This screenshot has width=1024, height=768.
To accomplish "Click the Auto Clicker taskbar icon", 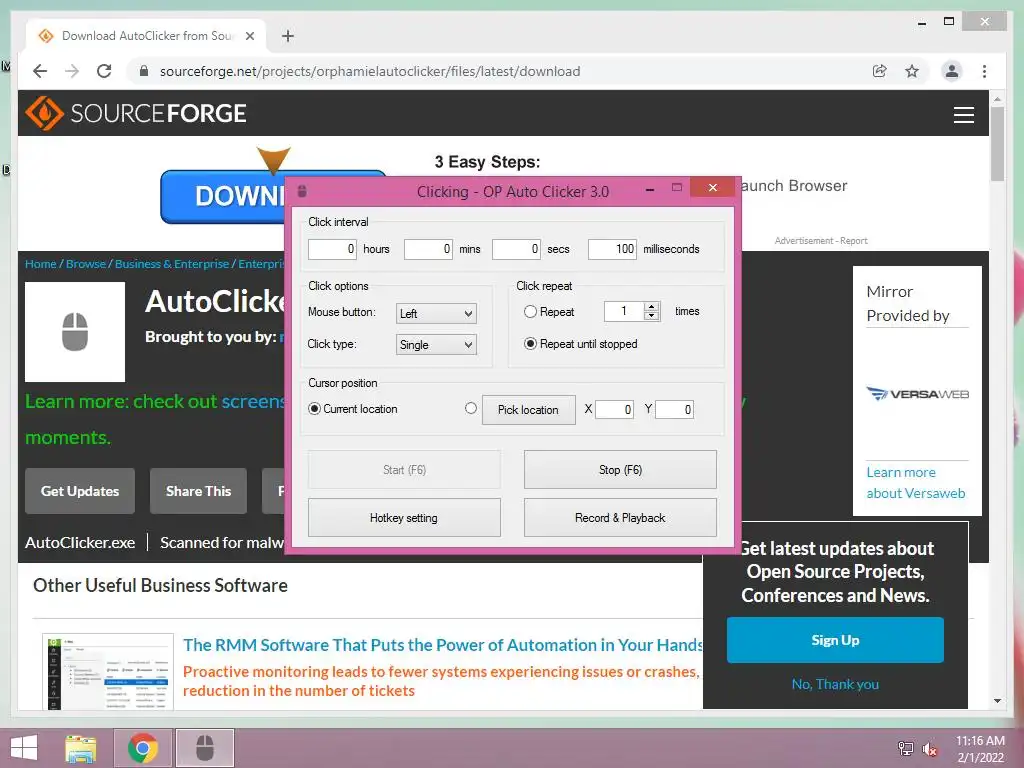I will coord(205,748).
